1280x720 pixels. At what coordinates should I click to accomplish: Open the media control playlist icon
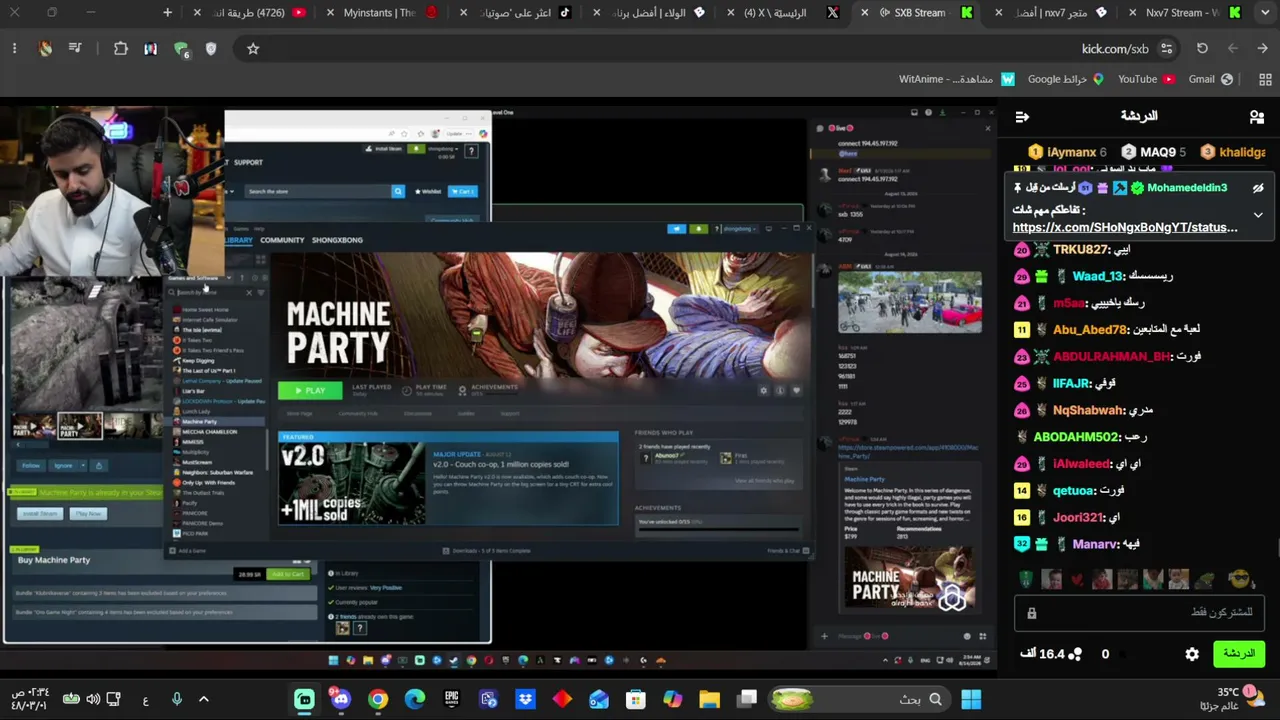[x=75, y=48]
